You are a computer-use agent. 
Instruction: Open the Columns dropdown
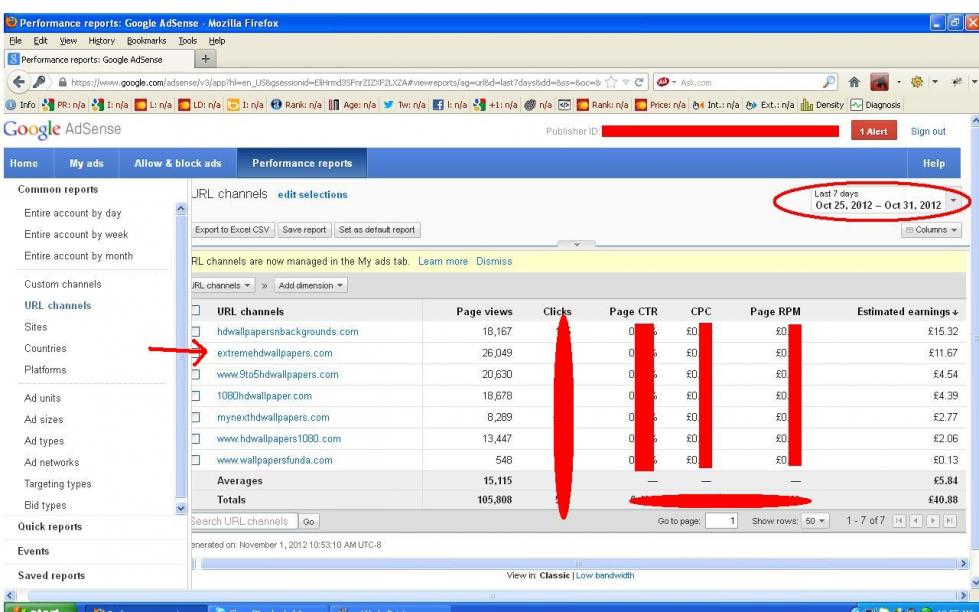coord(931,230)
